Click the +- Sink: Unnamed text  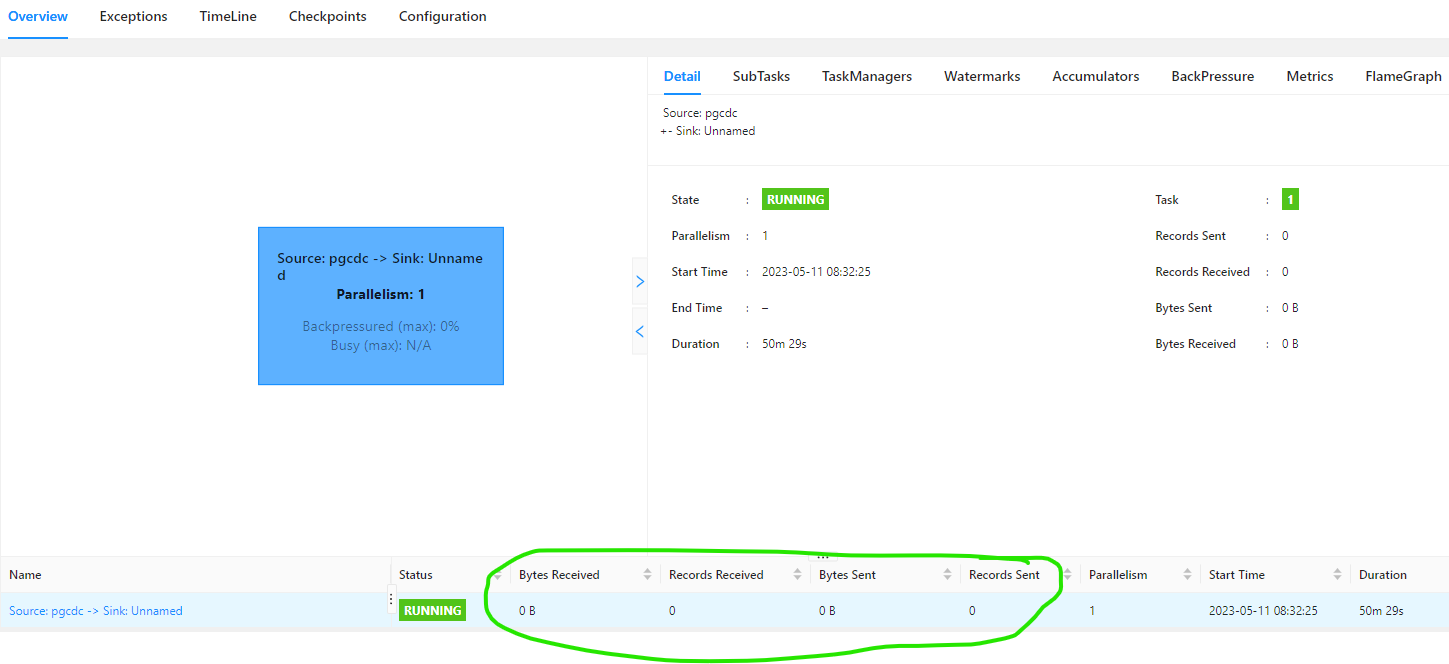tap(708, 131)
